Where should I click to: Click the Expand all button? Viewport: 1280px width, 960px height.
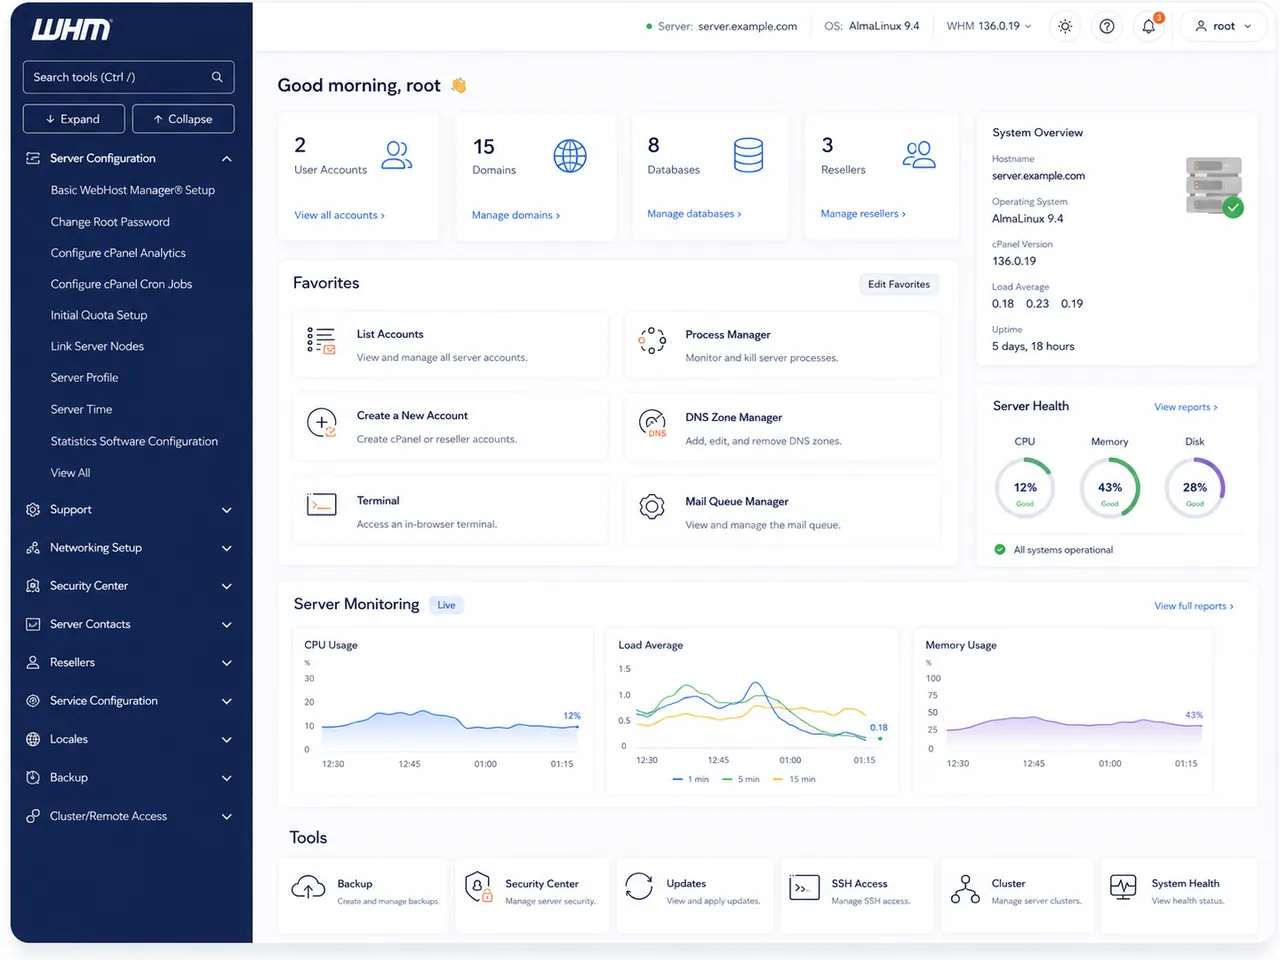pos(74,119)
